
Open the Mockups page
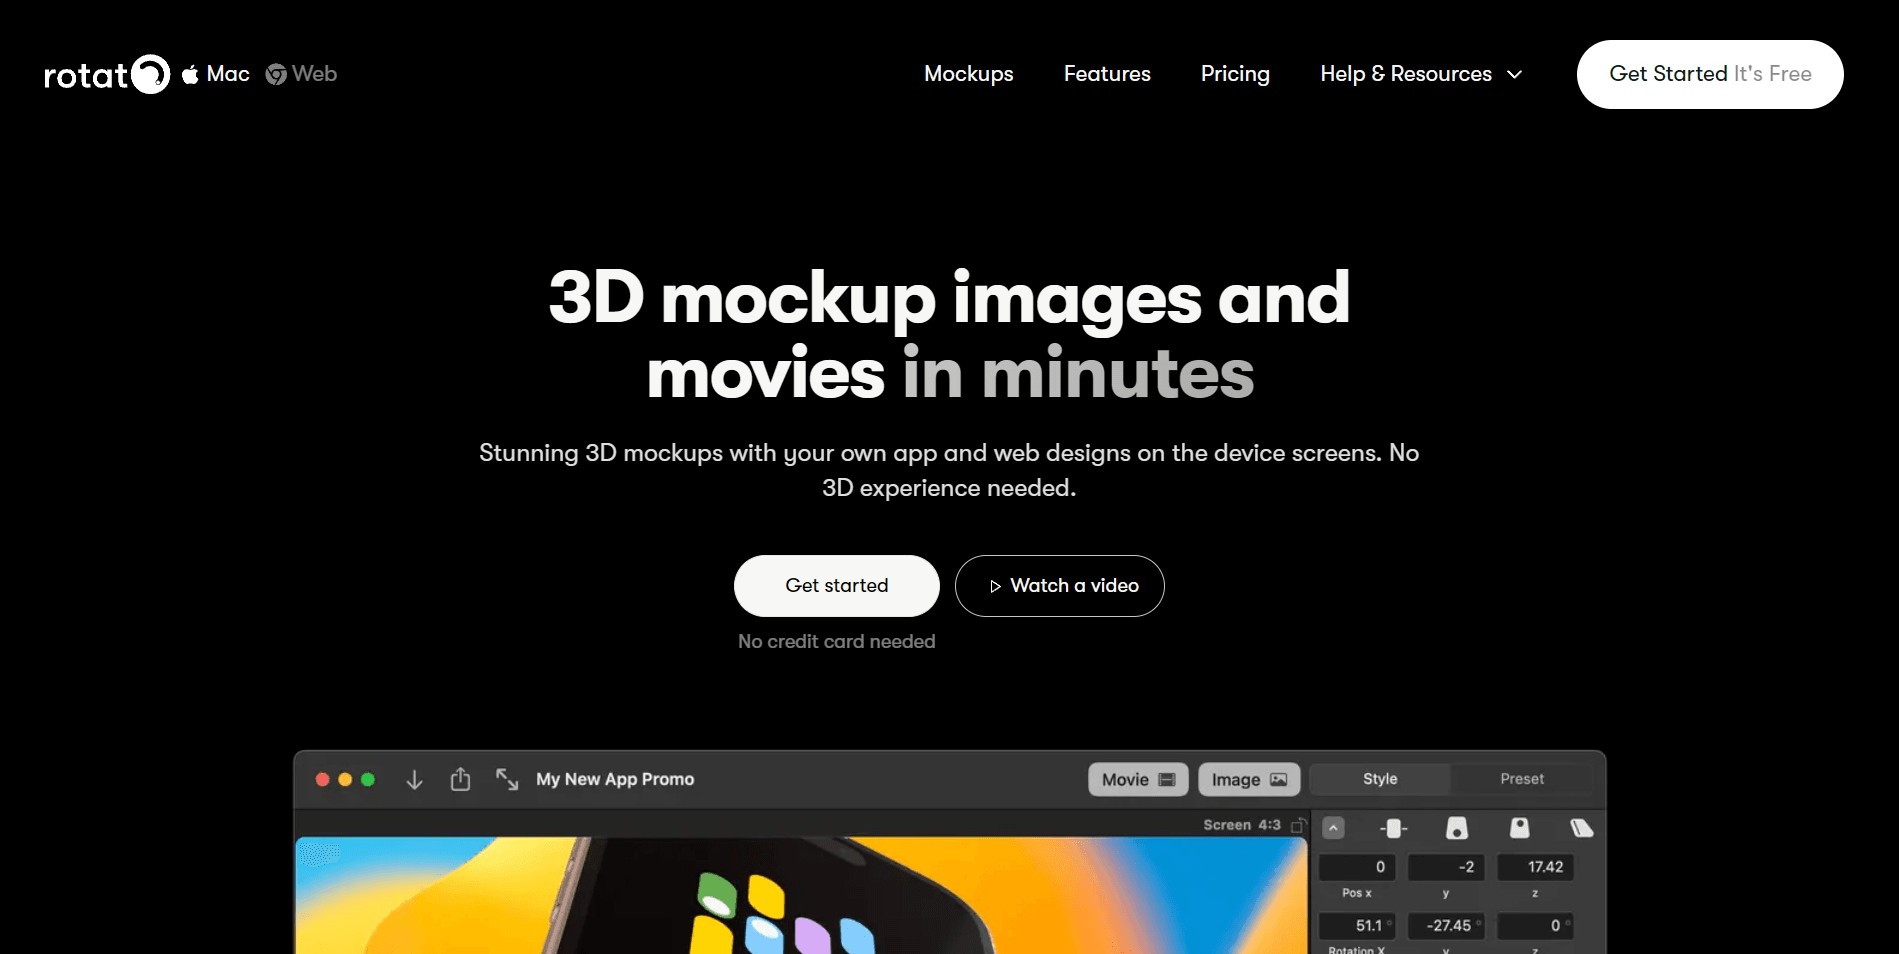pos(968,74)
